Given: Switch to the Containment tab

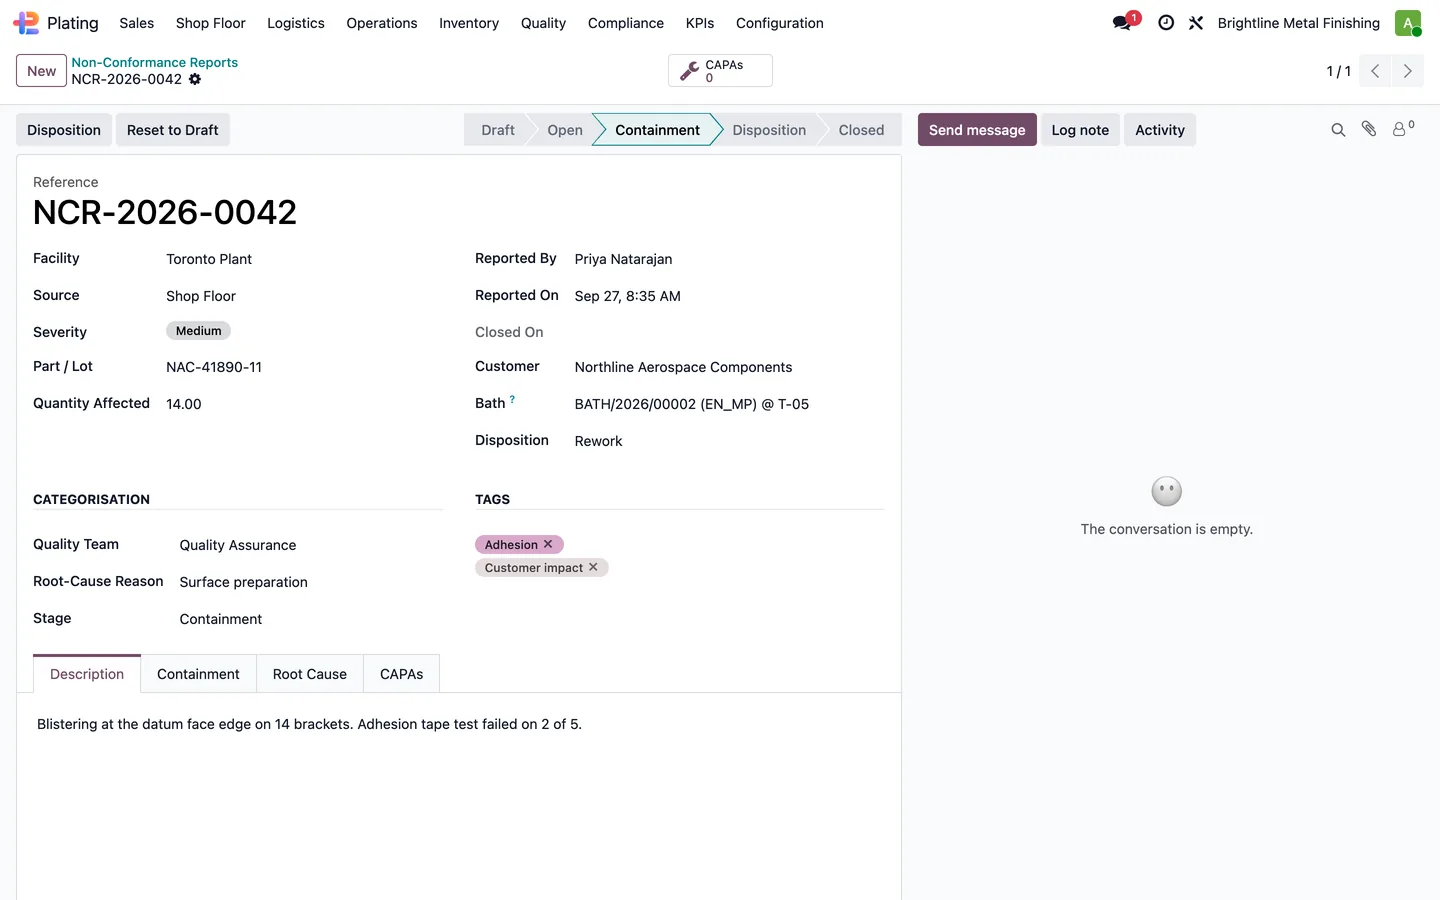Looking at the screenshot, I should [x=198, y=674].
